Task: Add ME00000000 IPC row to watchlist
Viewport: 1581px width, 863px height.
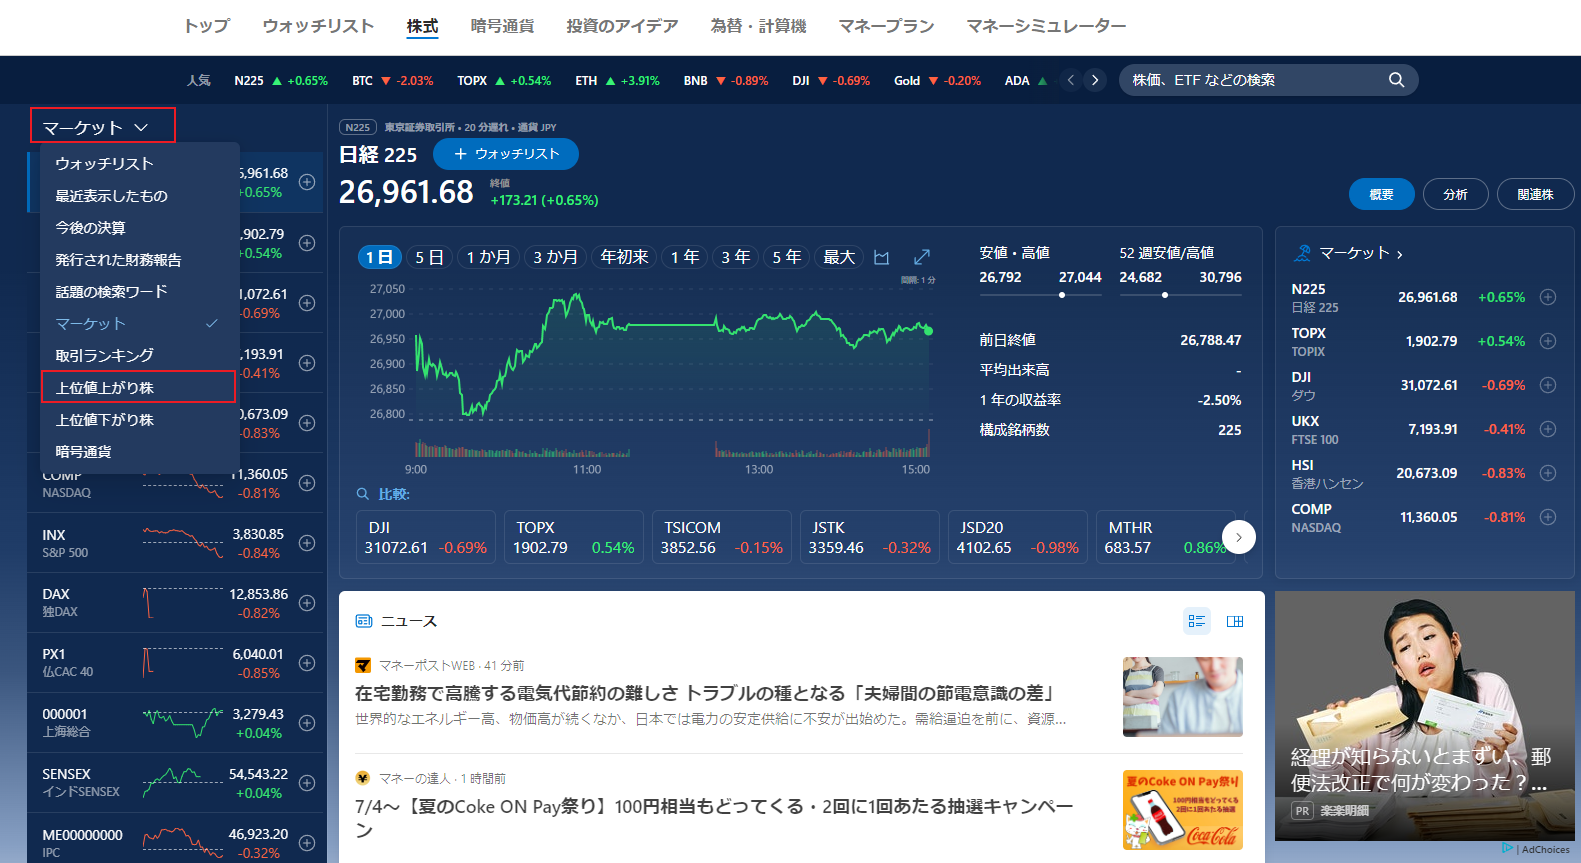Action: 307,843
